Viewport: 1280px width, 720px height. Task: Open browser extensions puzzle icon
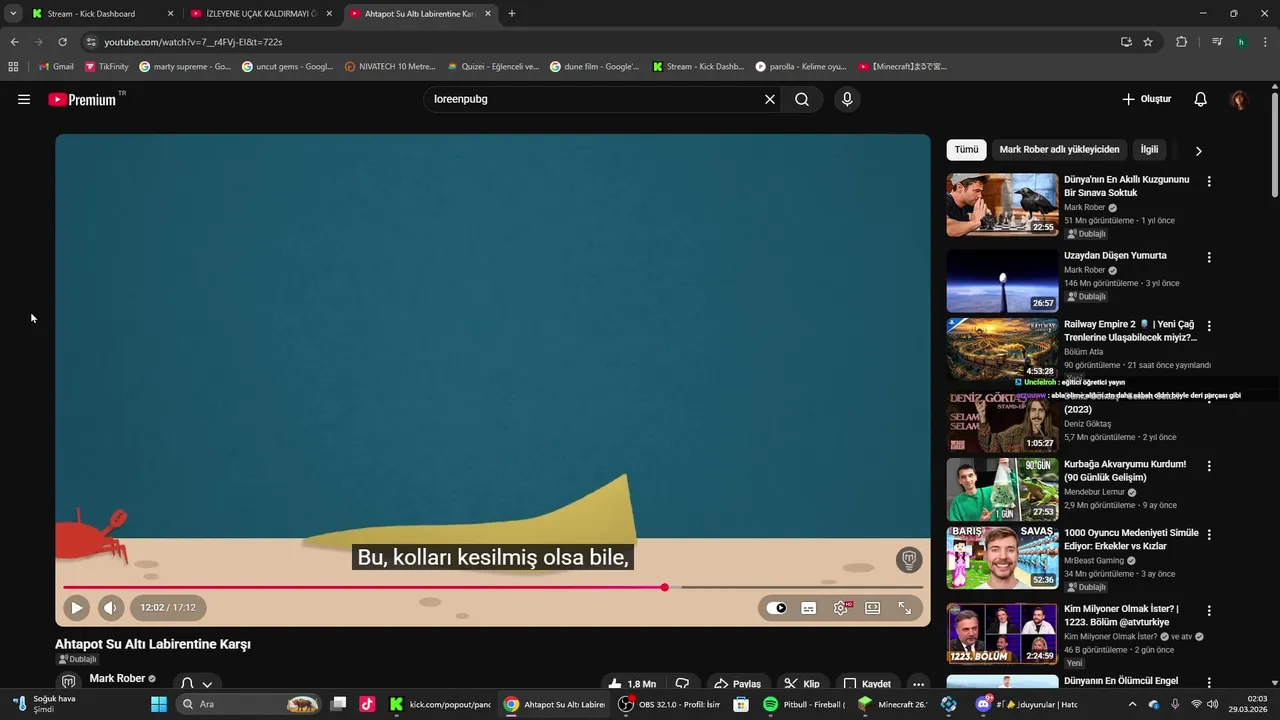[x=1181, y=42]
